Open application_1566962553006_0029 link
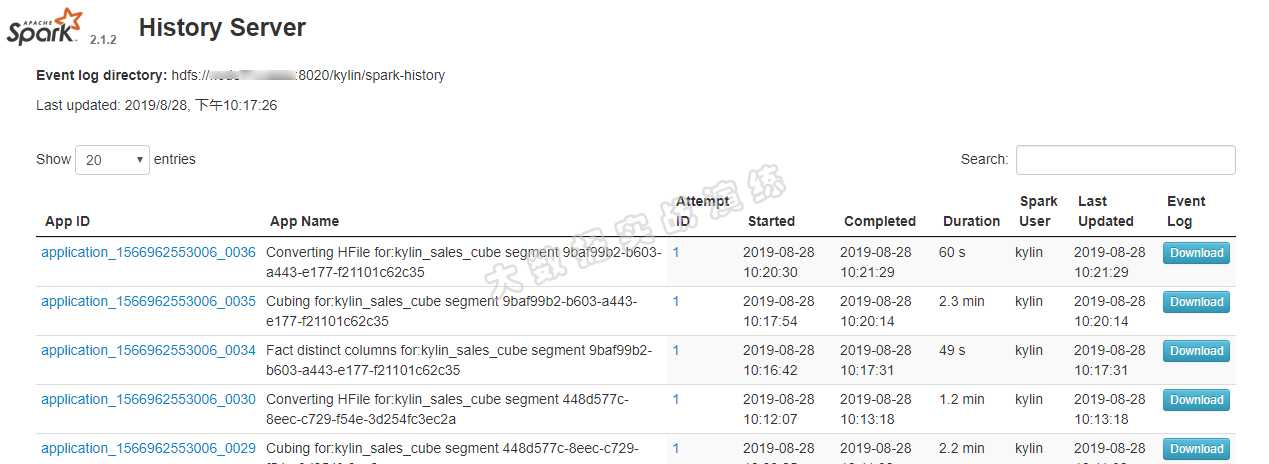This screenshot has width=1269, height=464. point(148,448)
